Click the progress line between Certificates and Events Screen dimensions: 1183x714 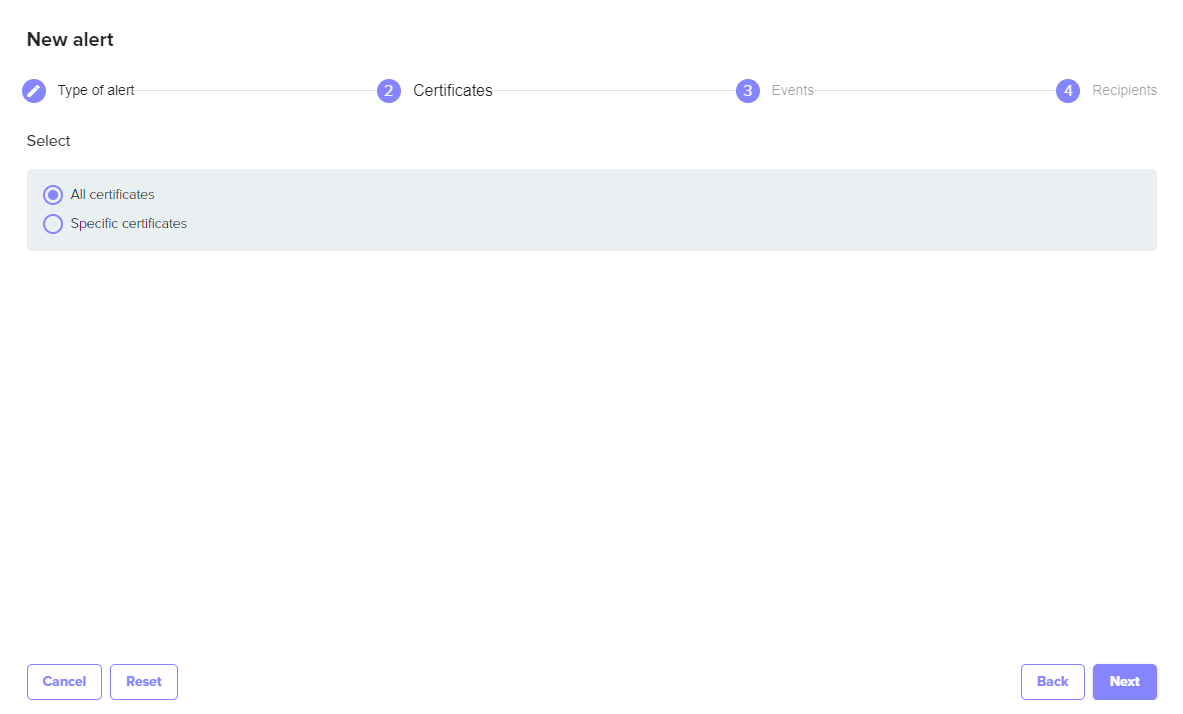[x=614, y=91]
